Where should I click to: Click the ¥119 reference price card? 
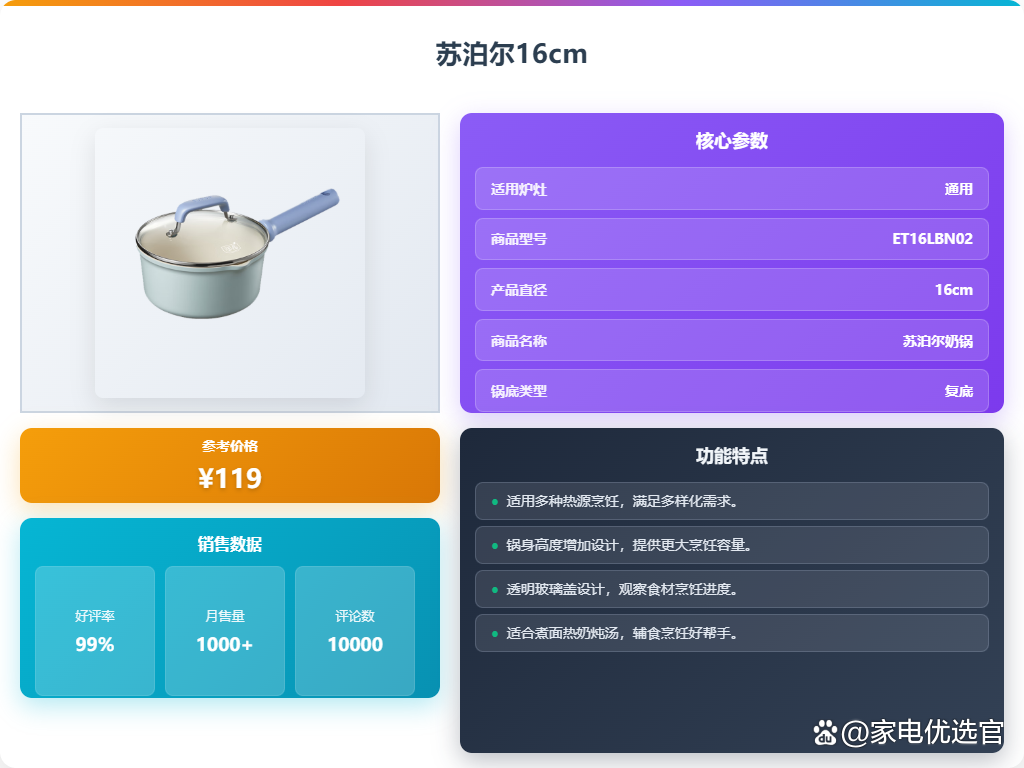tap(230, 466)
